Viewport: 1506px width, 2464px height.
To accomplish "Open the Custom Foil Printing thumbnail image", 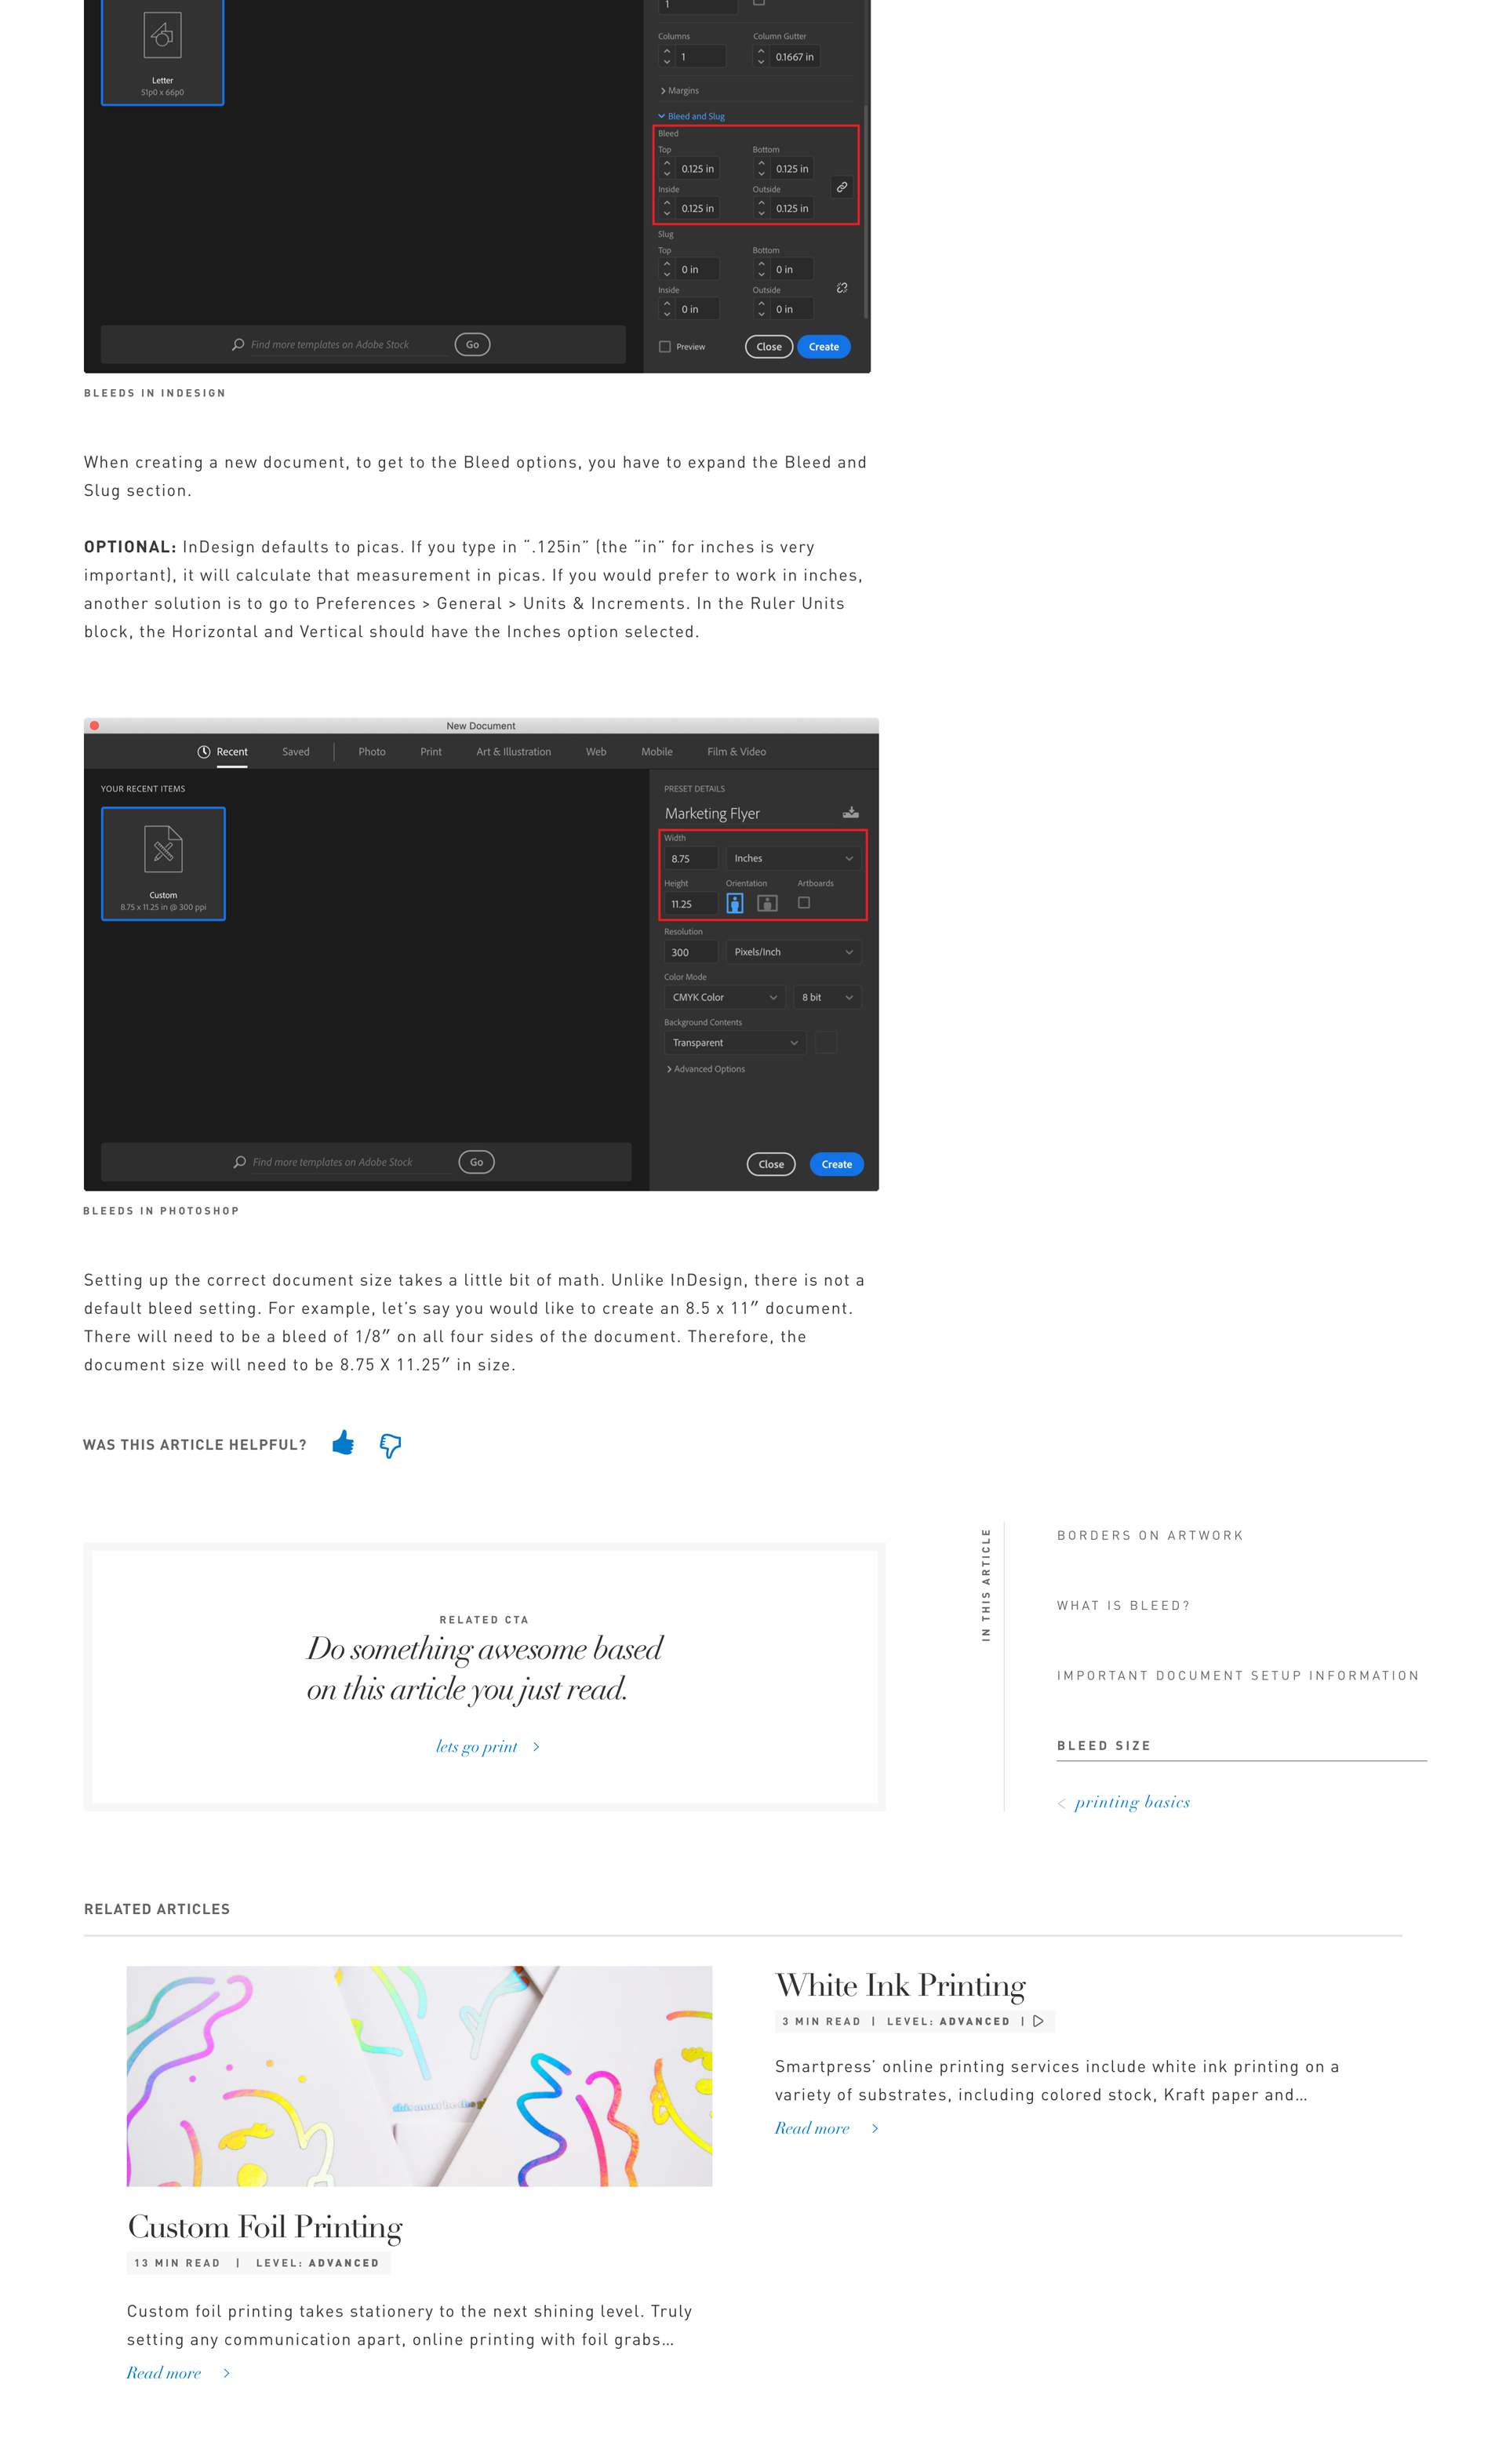I will [x=419, y=2075].
